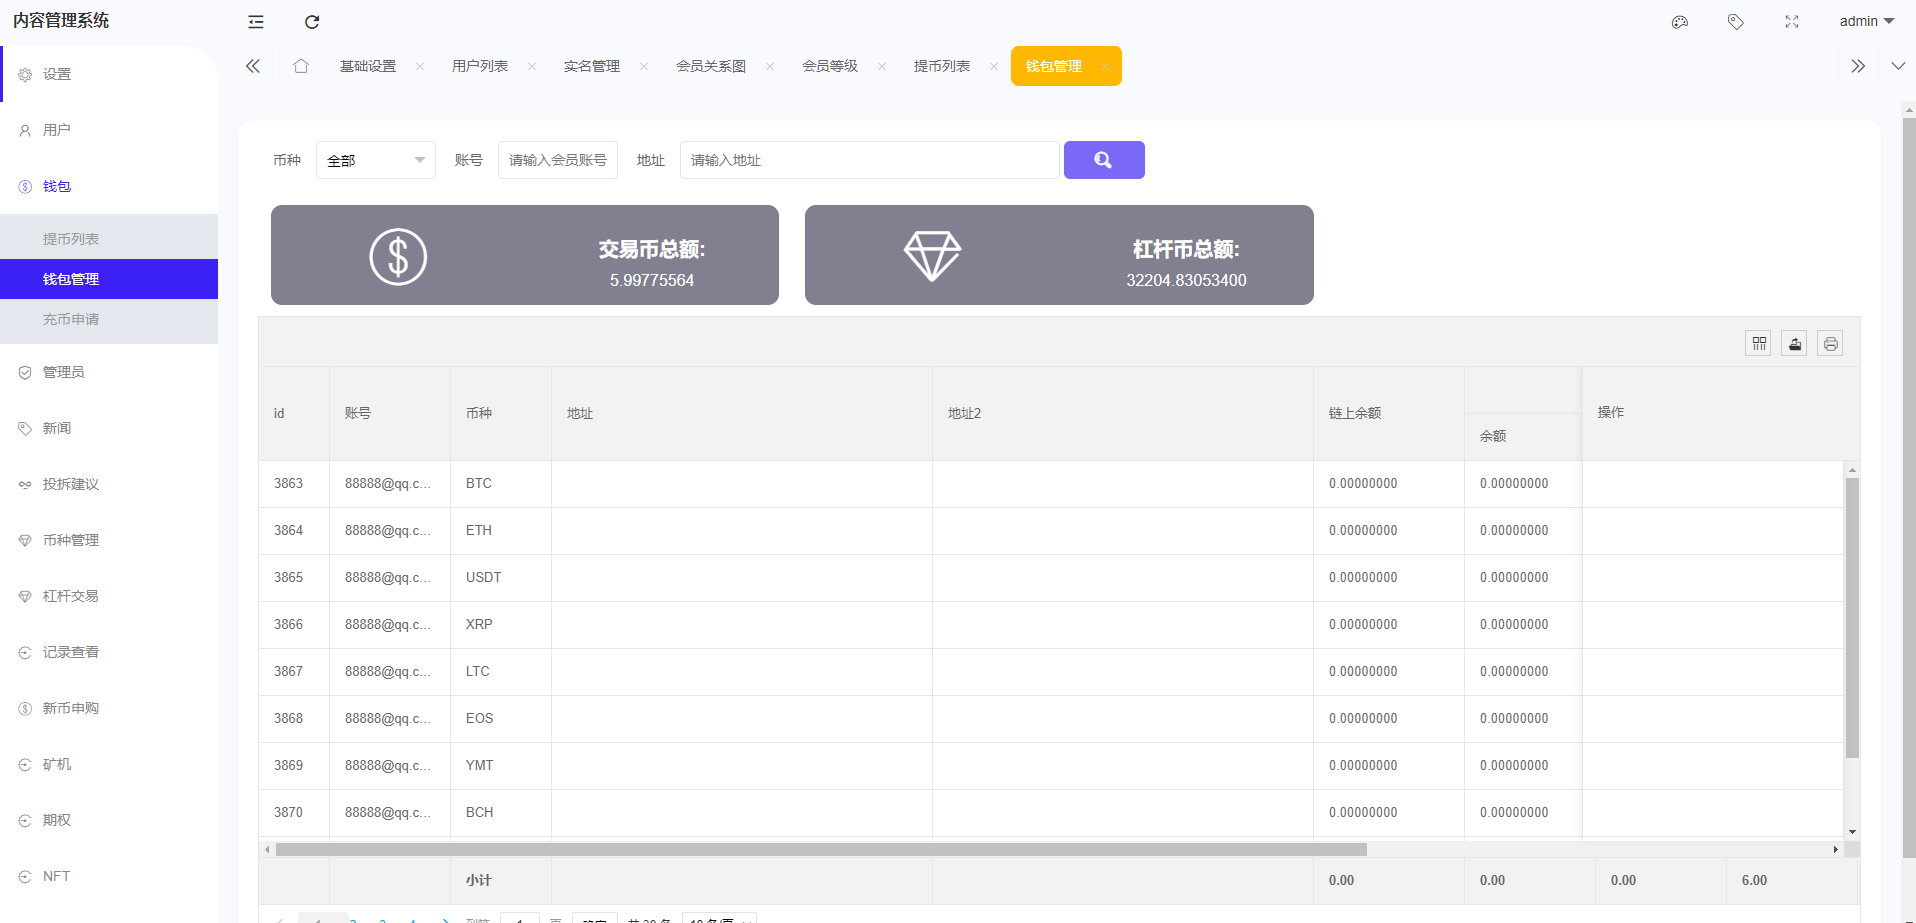Switch to the 用户列表 tab
Image resolution: width=1916 pixels, height=923 pixels.
(480, 66)
